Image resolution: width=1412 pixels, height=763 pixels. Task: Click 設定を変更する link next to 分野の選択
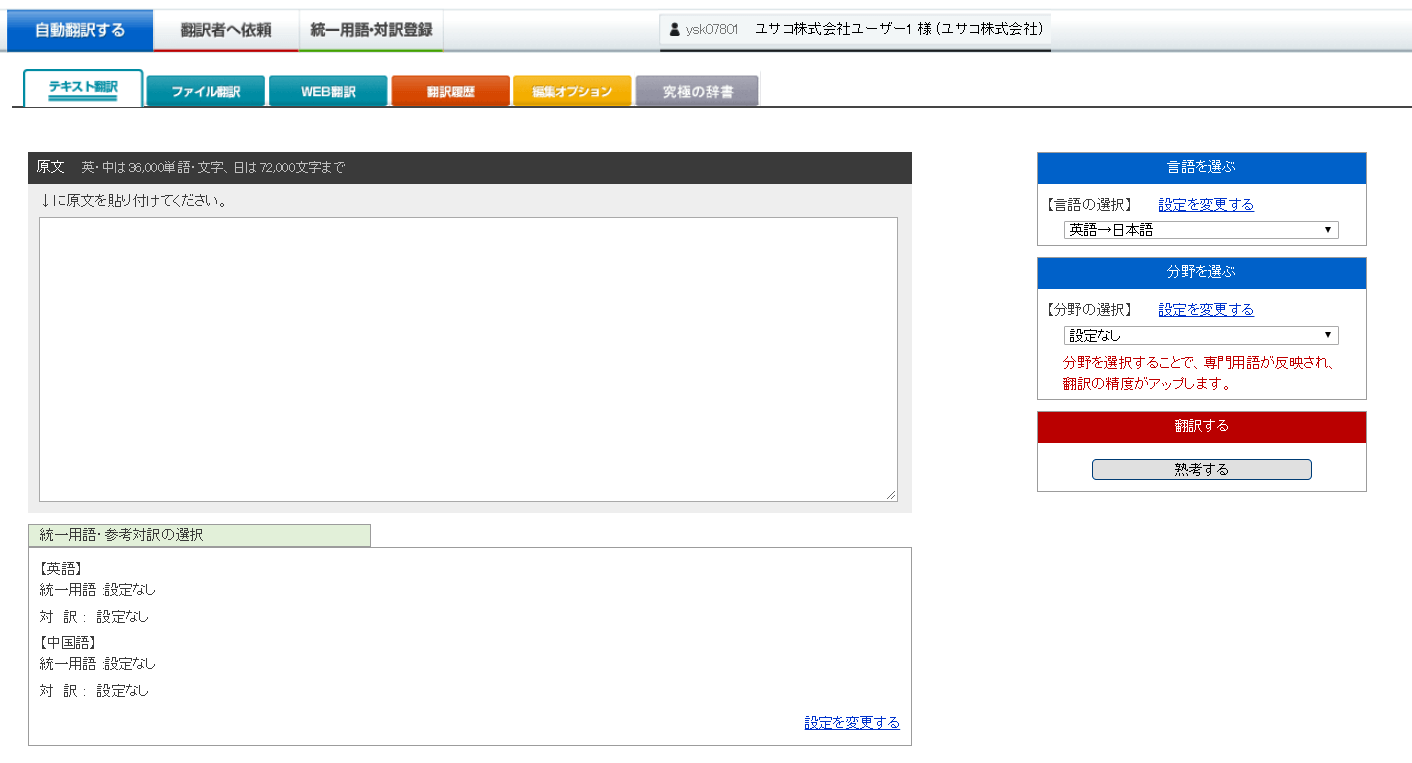[1205, 310]
